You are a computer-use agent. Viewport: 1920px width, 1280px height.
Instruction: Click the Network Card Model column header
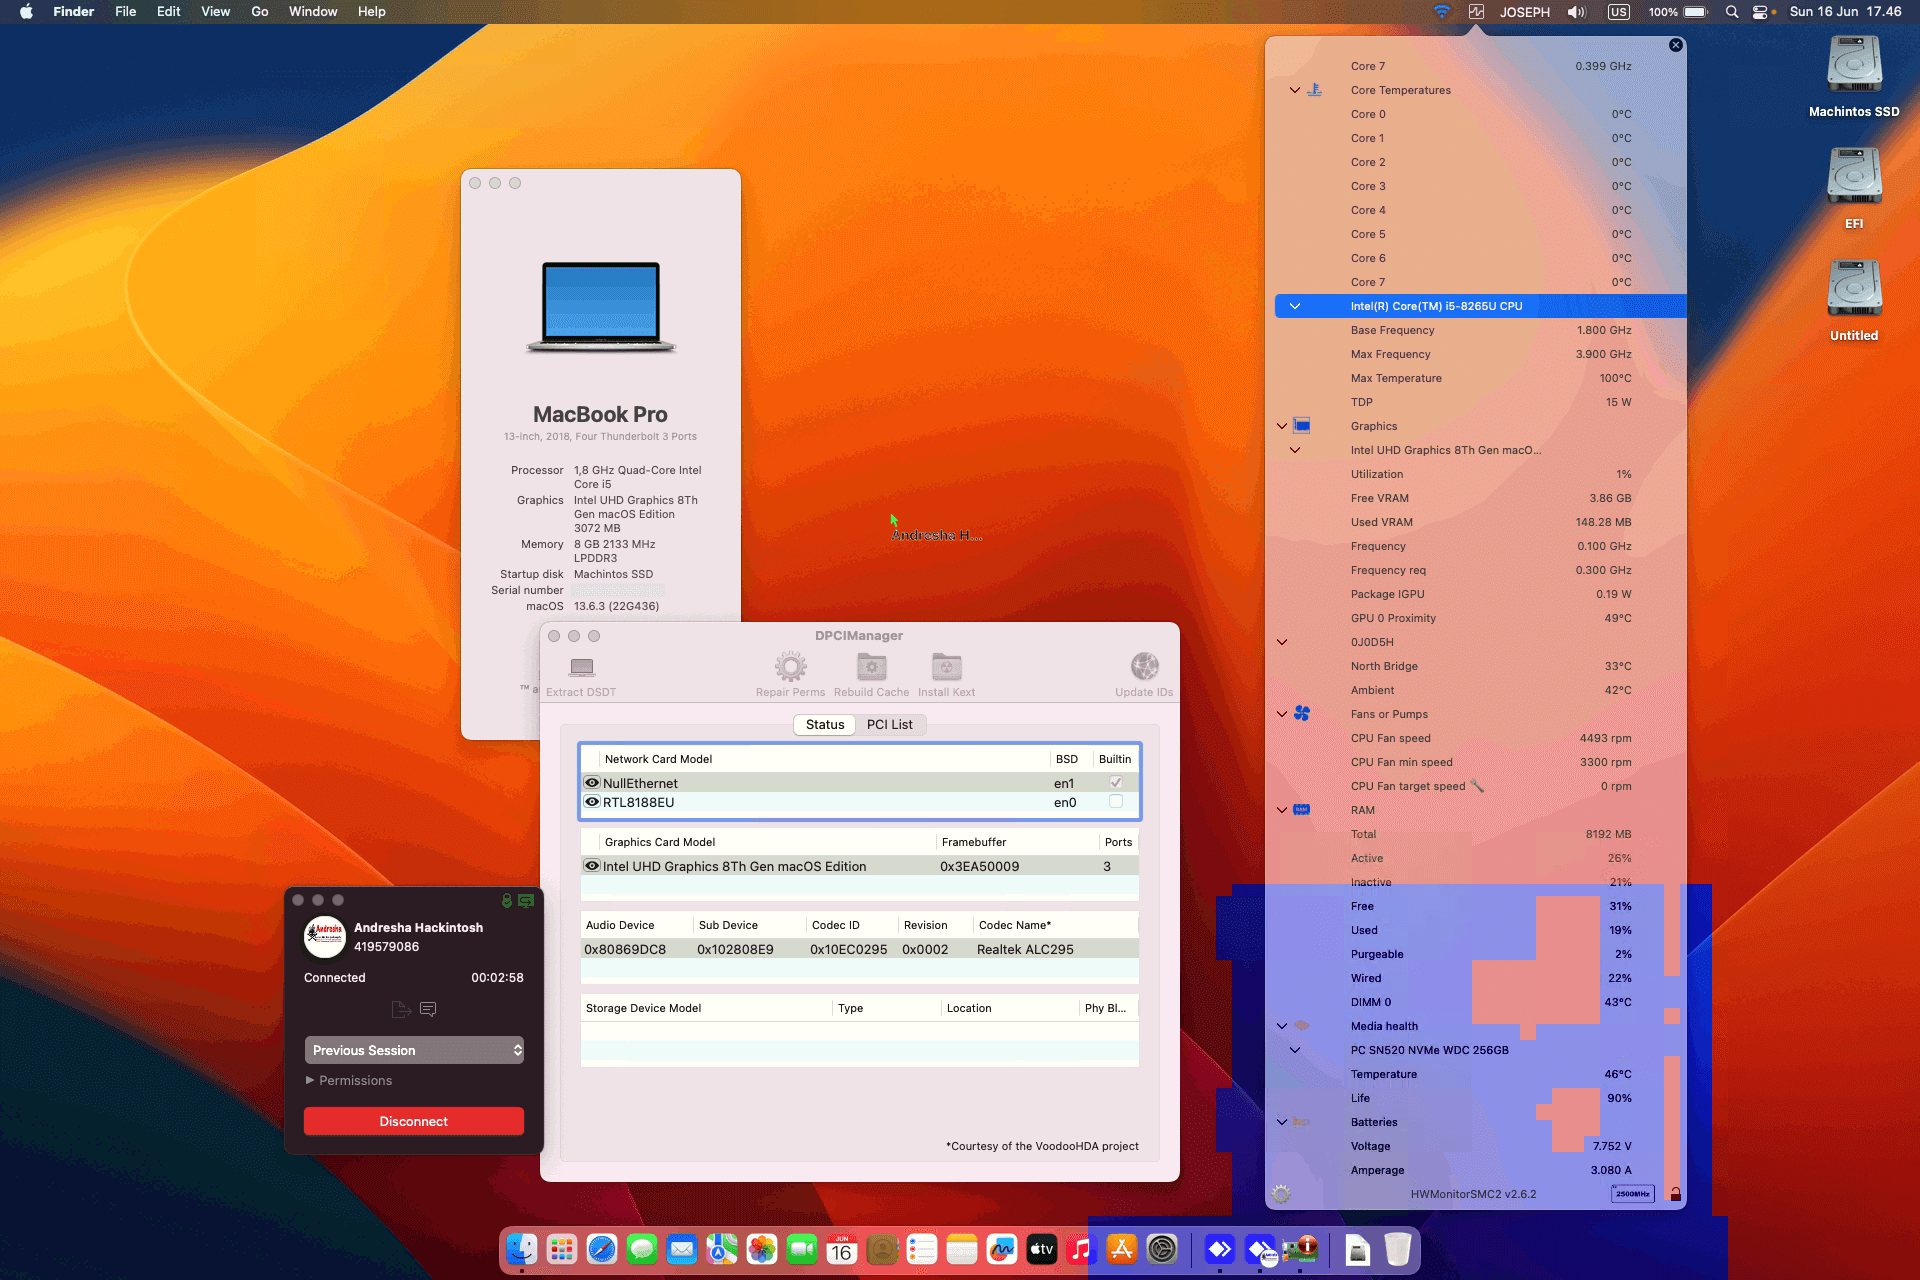click(x=658, y=759)
